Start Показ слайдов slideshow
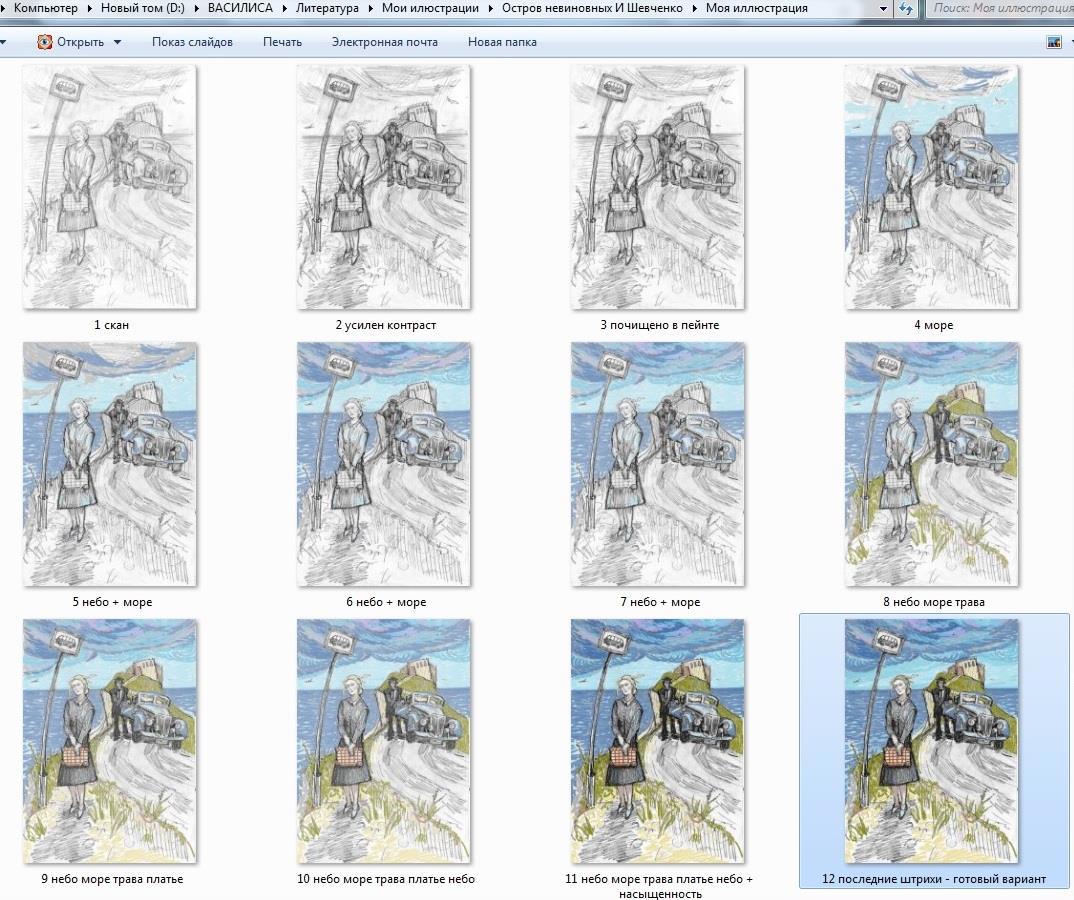The image size is (1074, 900). click(192, 42)
